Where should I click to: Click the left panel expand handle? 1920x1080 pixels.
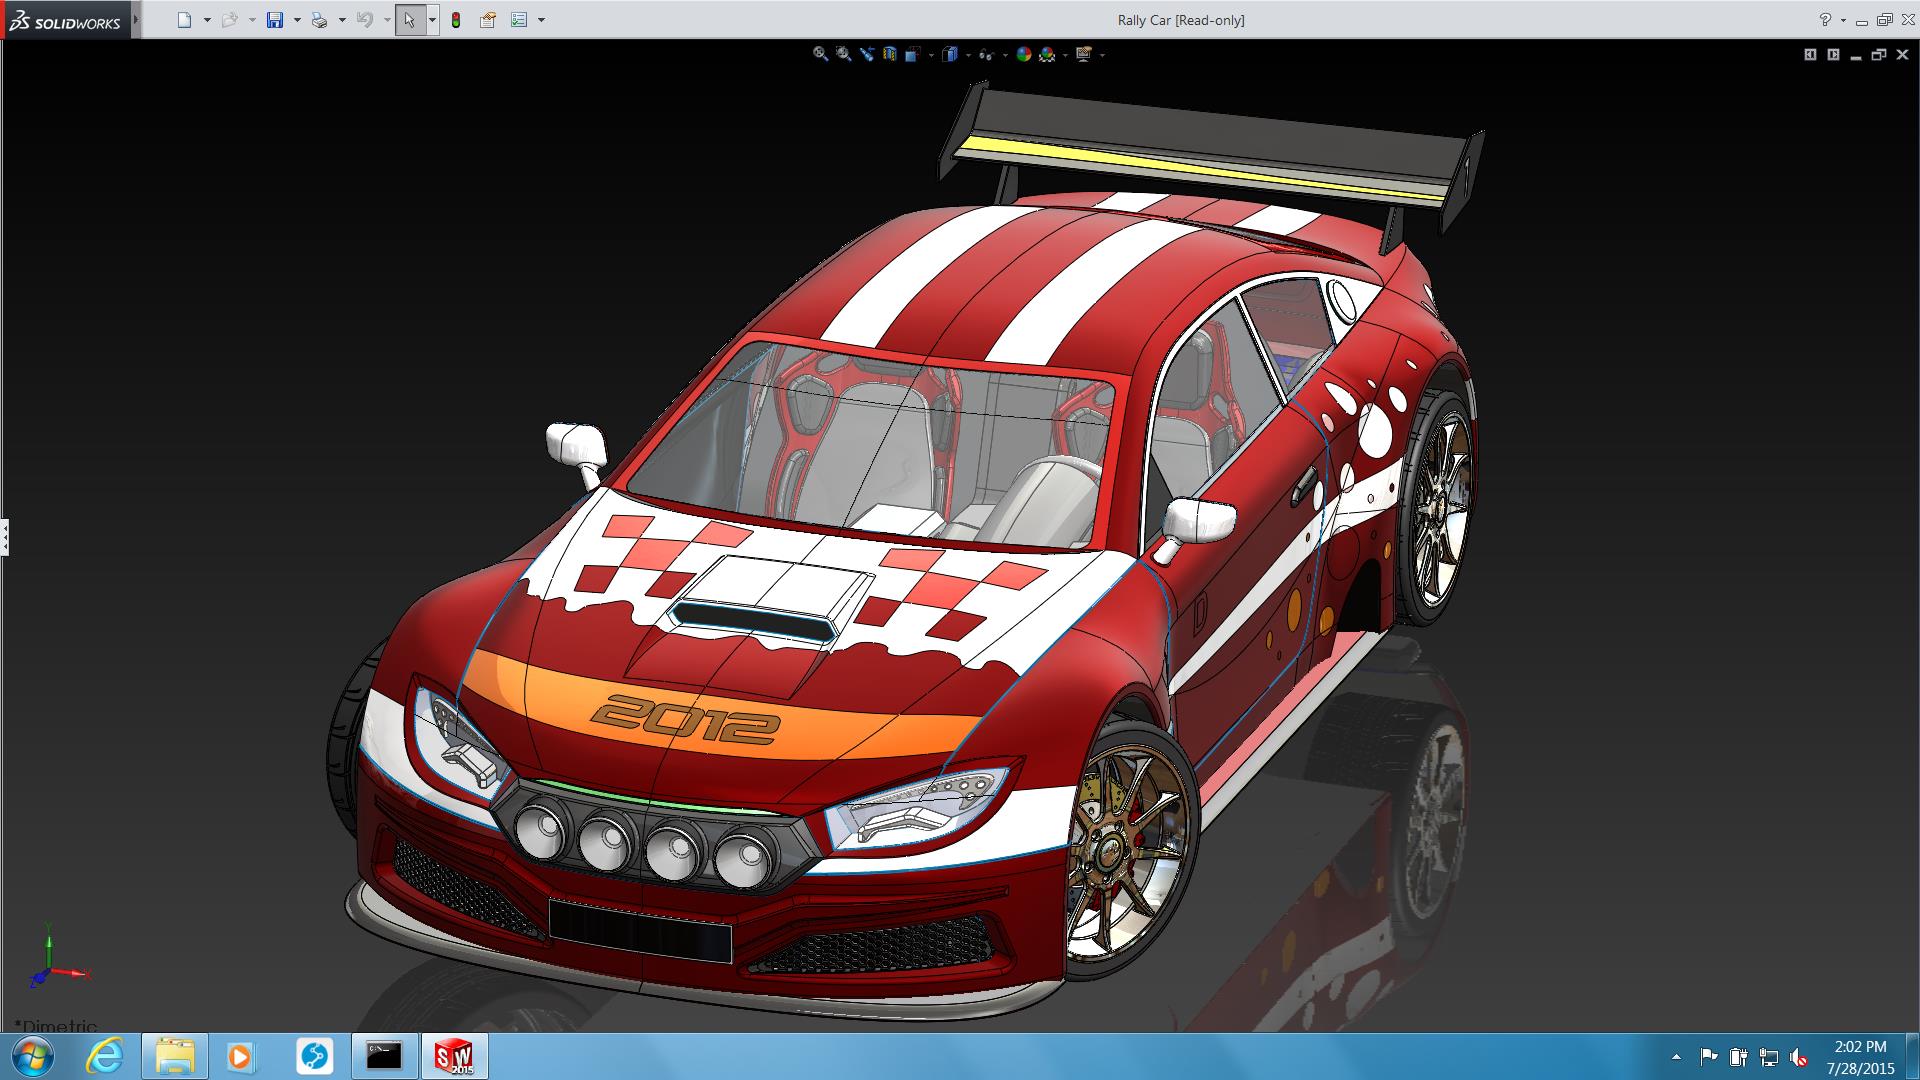5,537
